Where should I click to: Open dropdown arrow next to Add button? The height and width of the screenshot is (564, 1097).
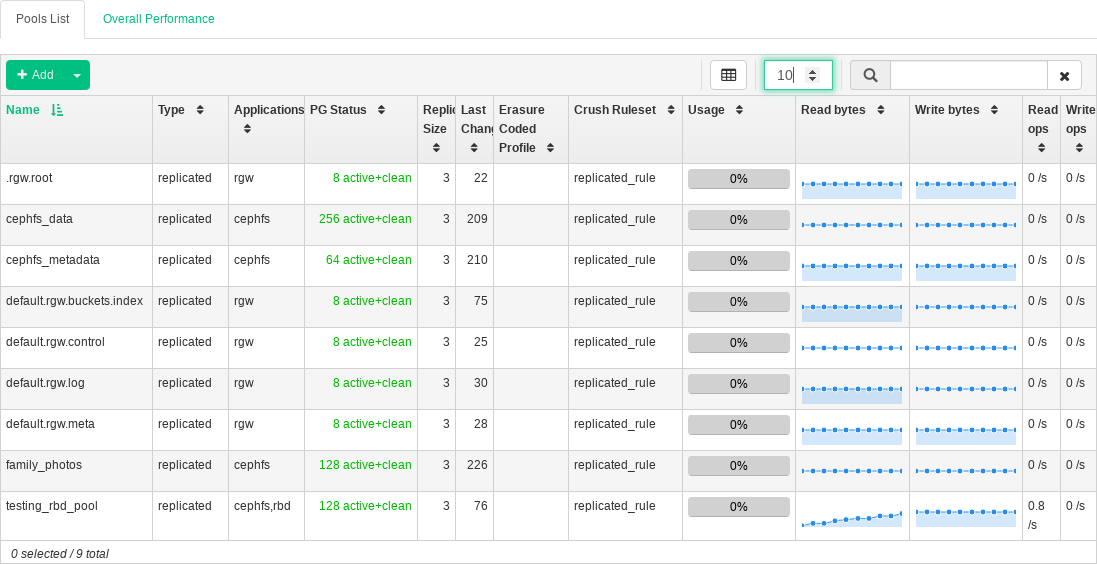pos(77,75)
